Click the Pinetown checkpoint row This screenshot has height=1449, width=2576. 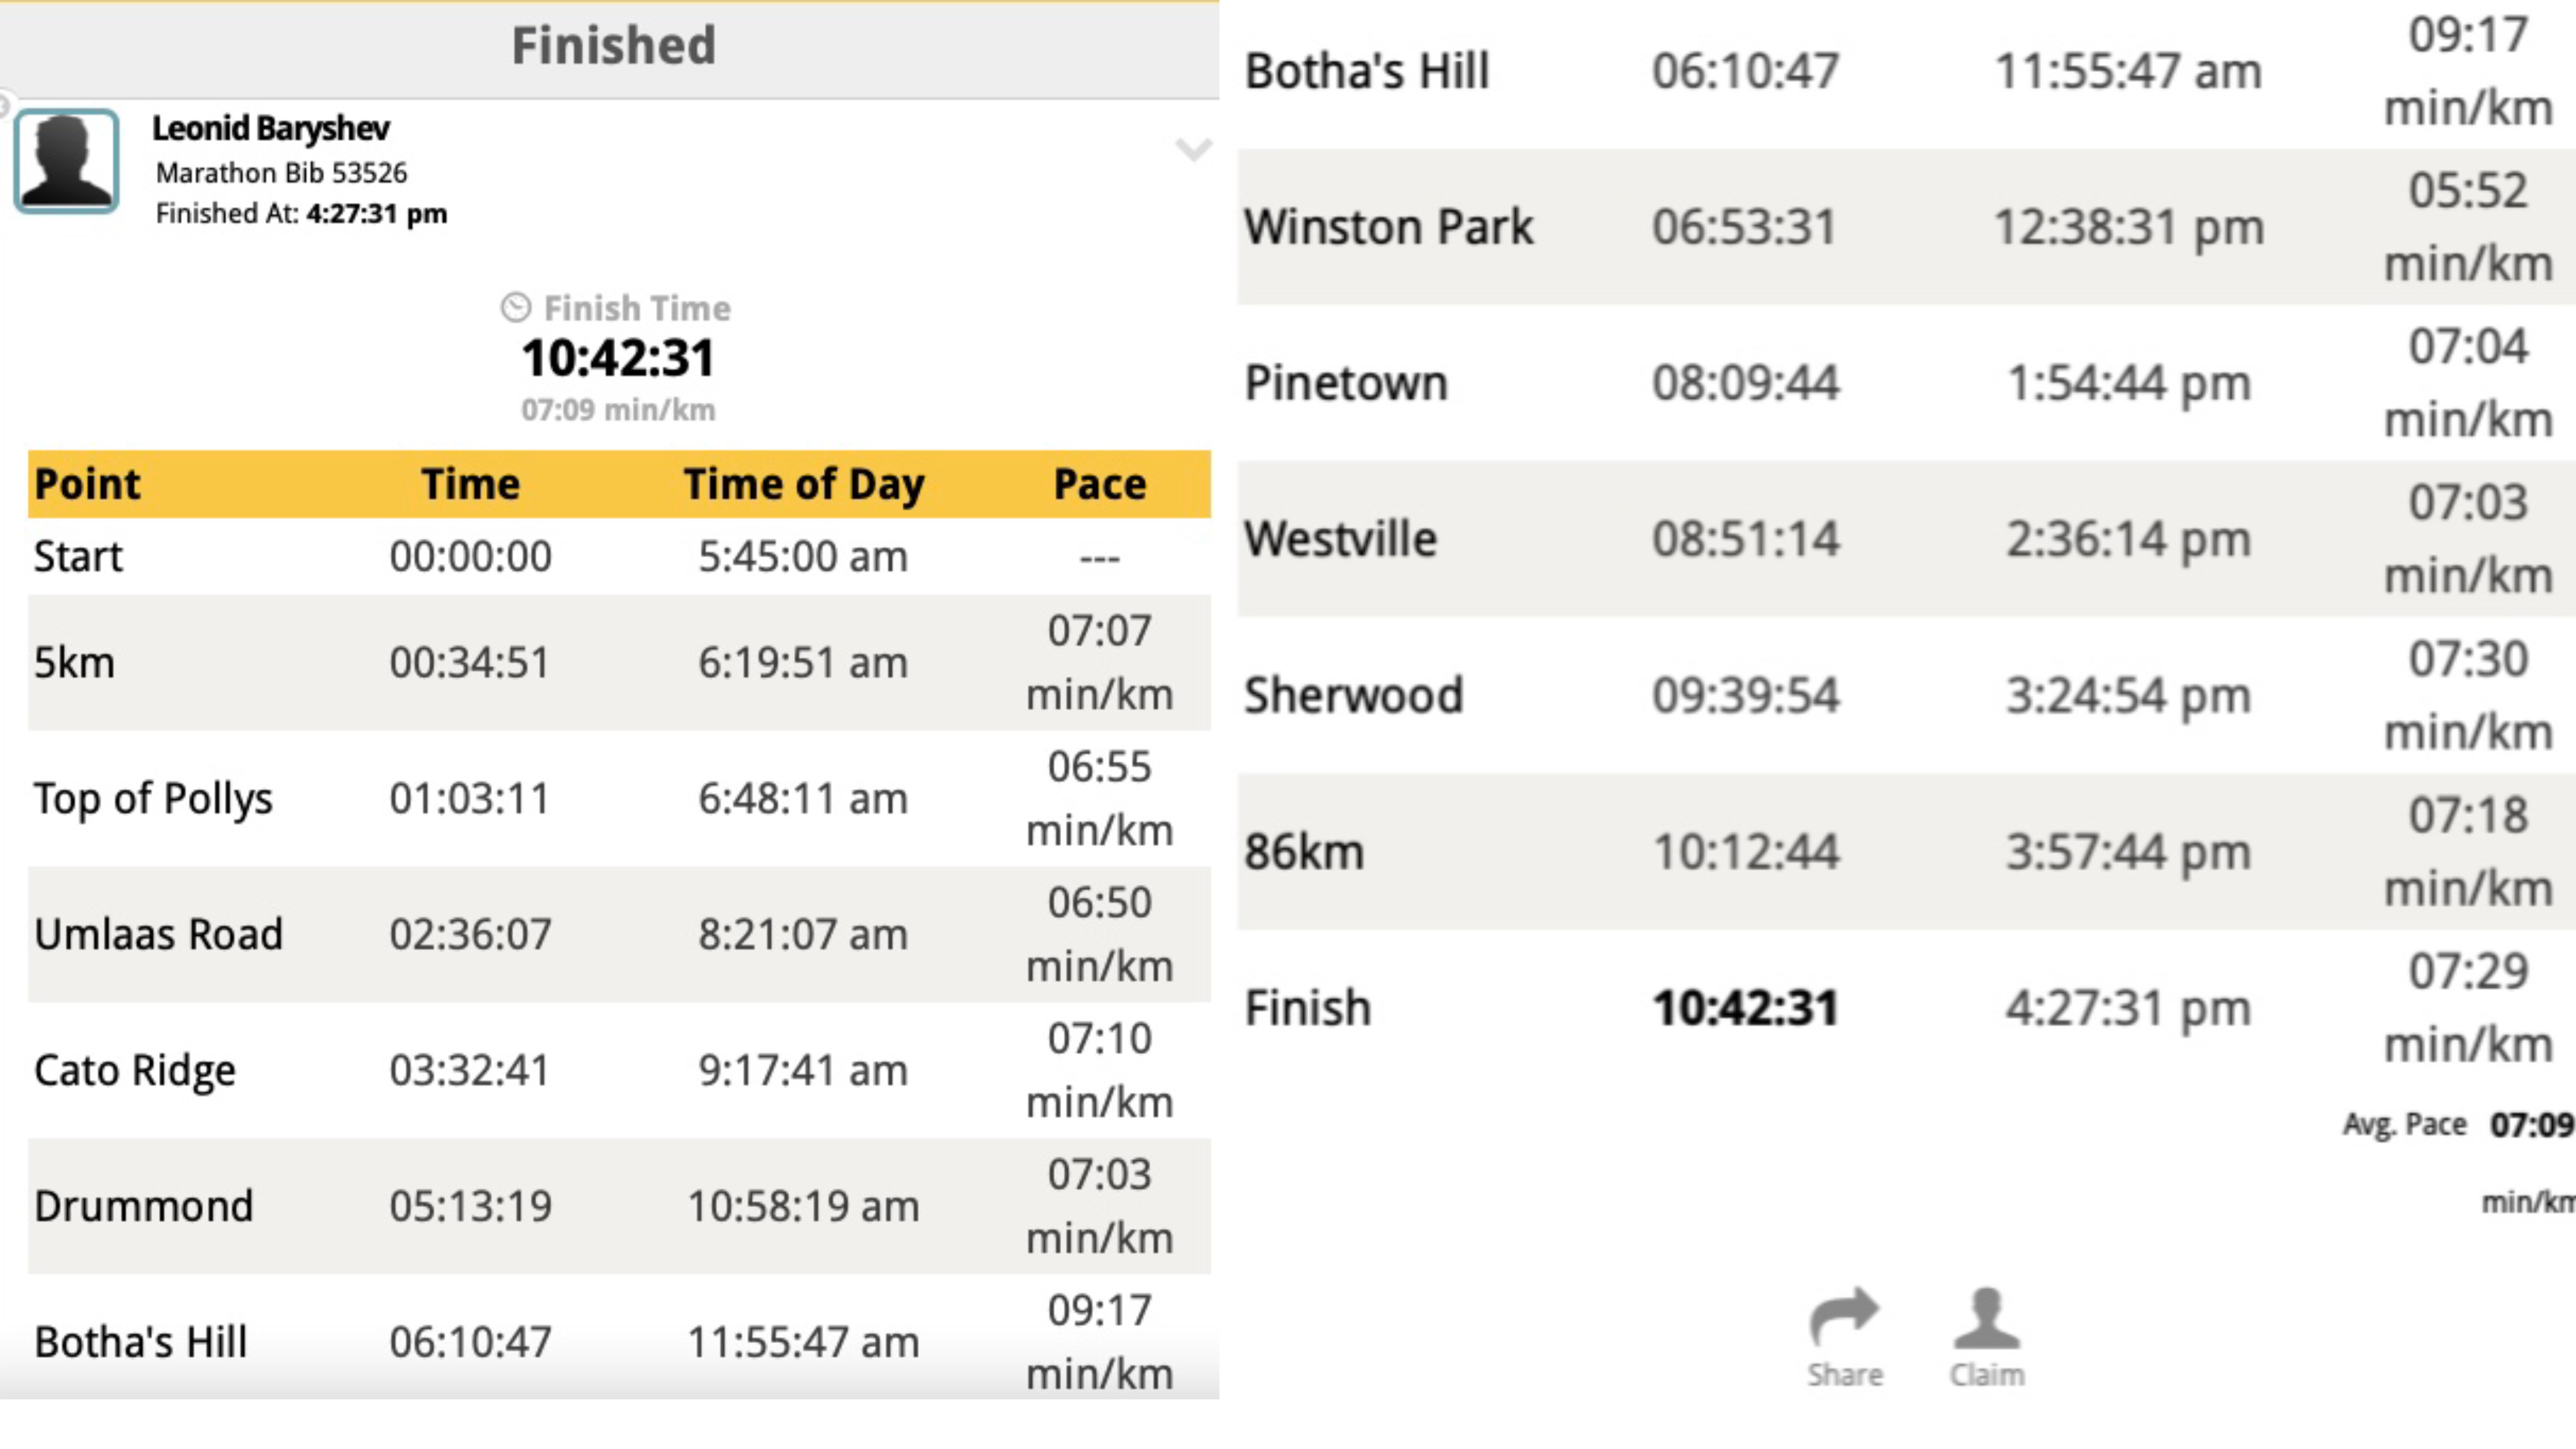[1907, 383]
